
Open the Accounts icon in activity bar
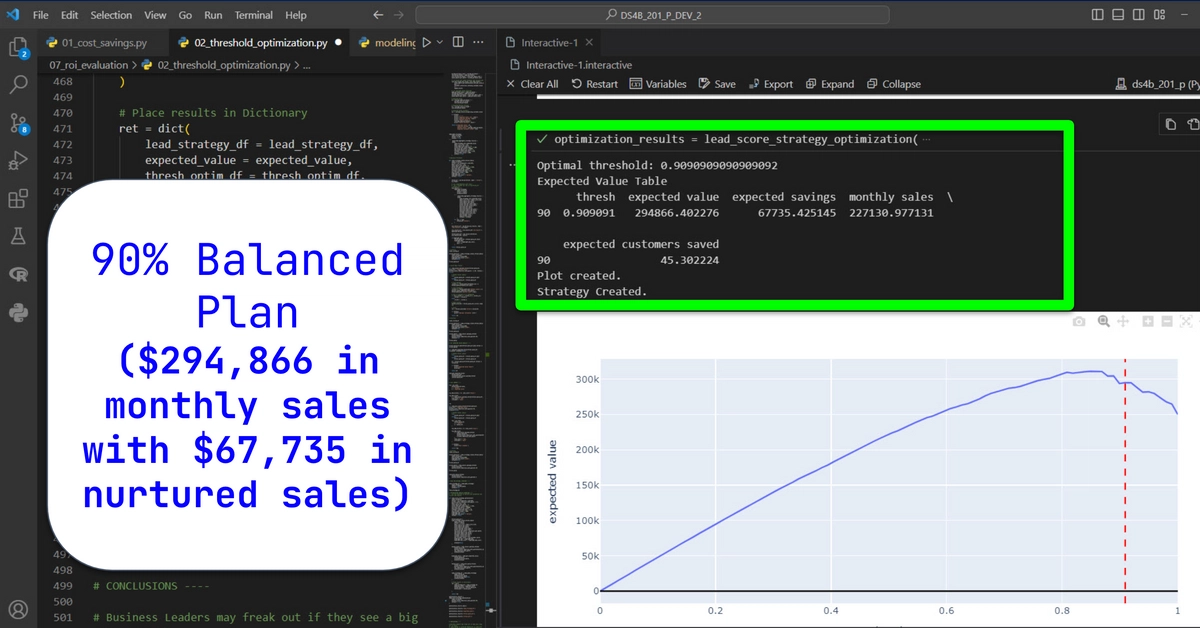tap(18, 609)
